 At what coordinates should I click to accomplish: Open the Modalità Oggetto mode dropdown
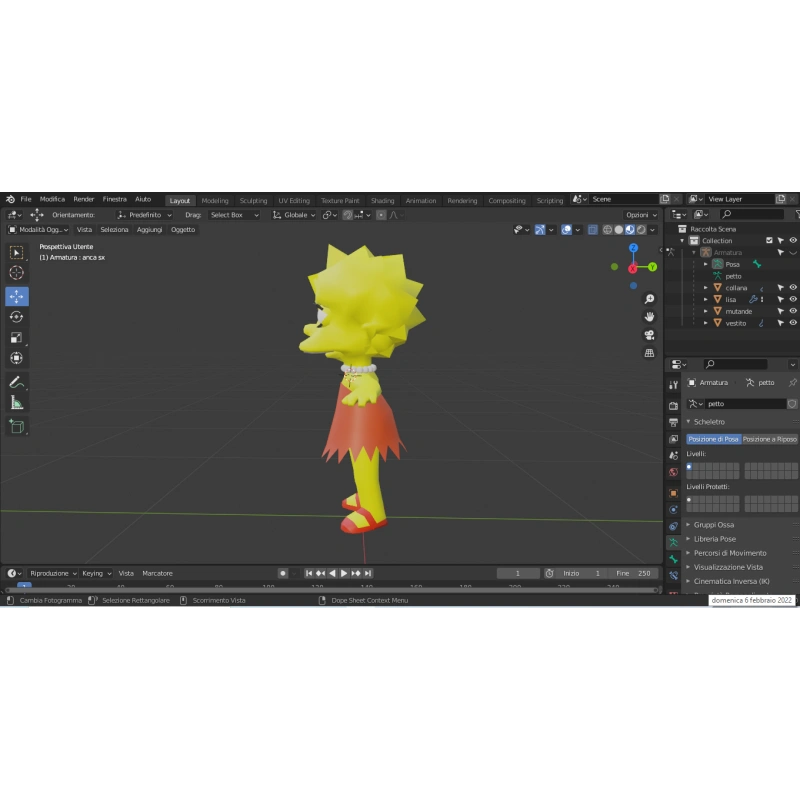coord(38,230)
